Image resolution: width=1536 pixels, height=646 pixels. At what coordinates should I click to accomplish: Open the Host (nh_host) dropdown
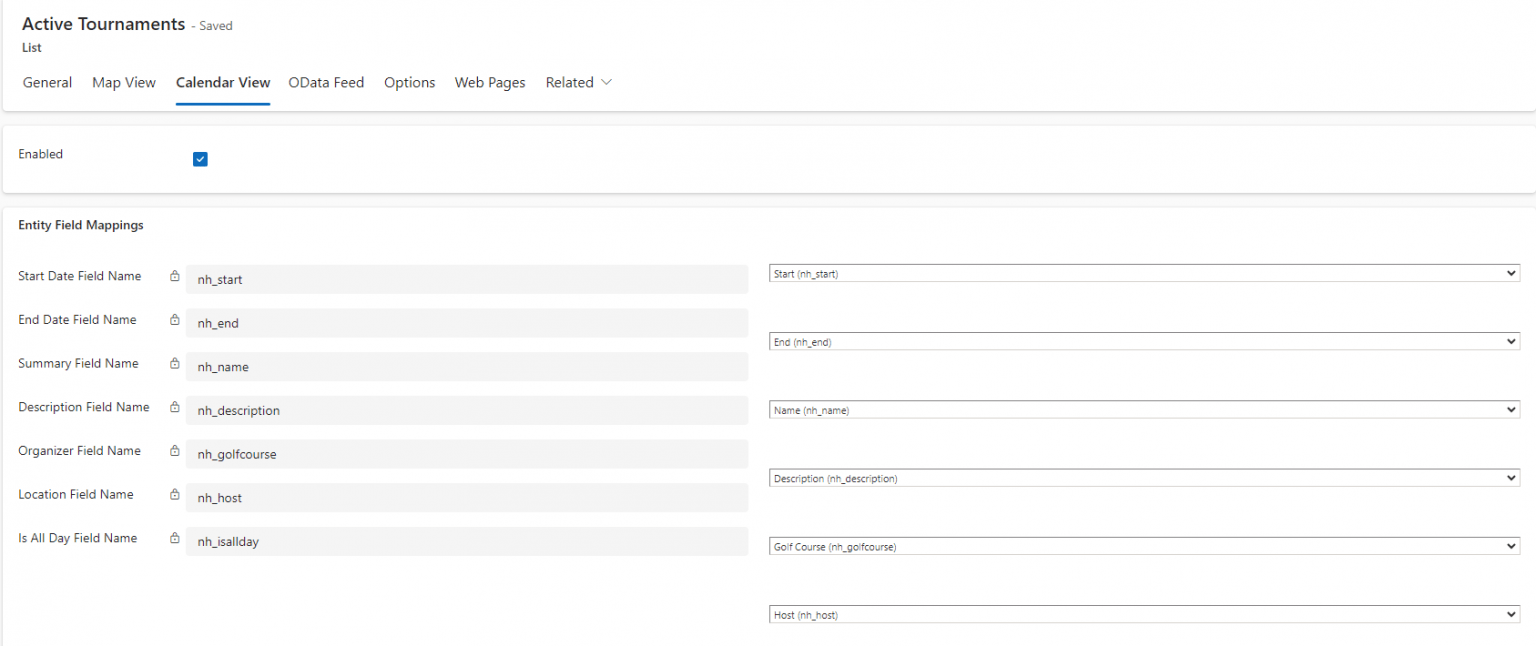1144,614
